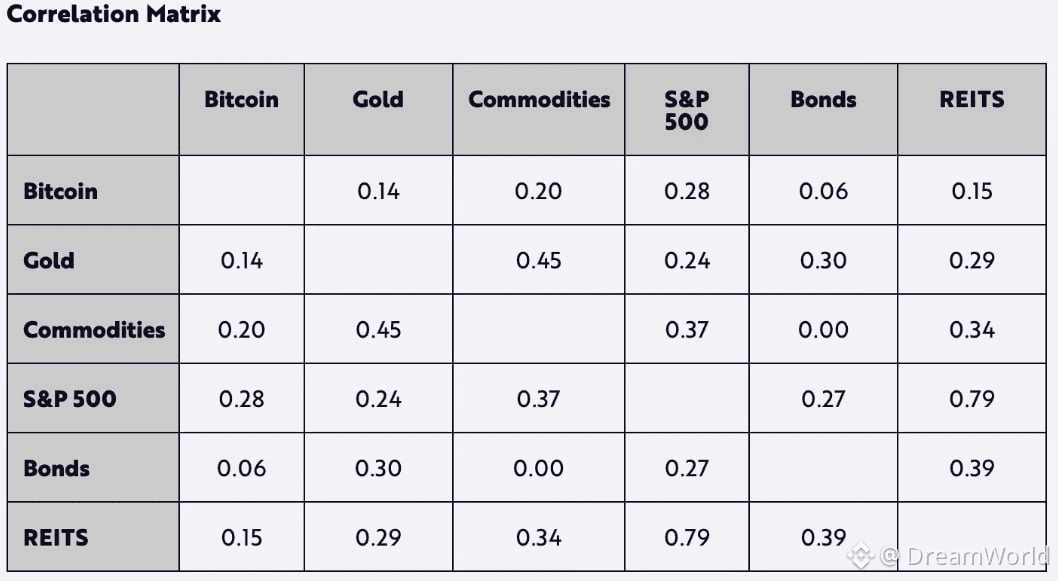Select the REITS column header

tap(971, 100)
